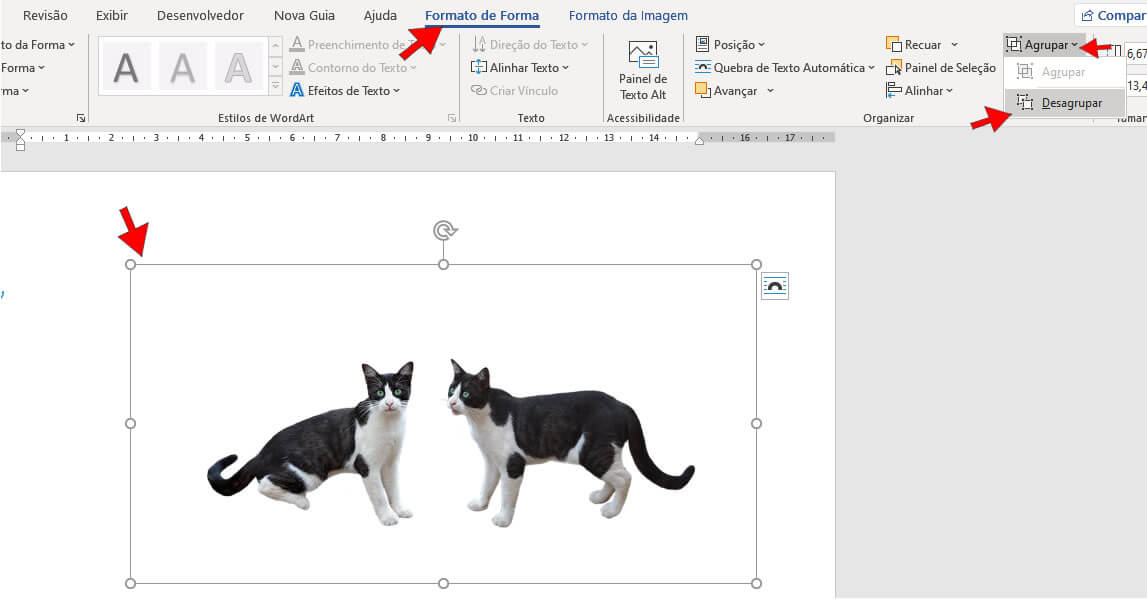The width and height of the screenshot is (1147, 600).
Task: Expand the cut-off 'to da Forma' dropdown
Action: point(37,45)
